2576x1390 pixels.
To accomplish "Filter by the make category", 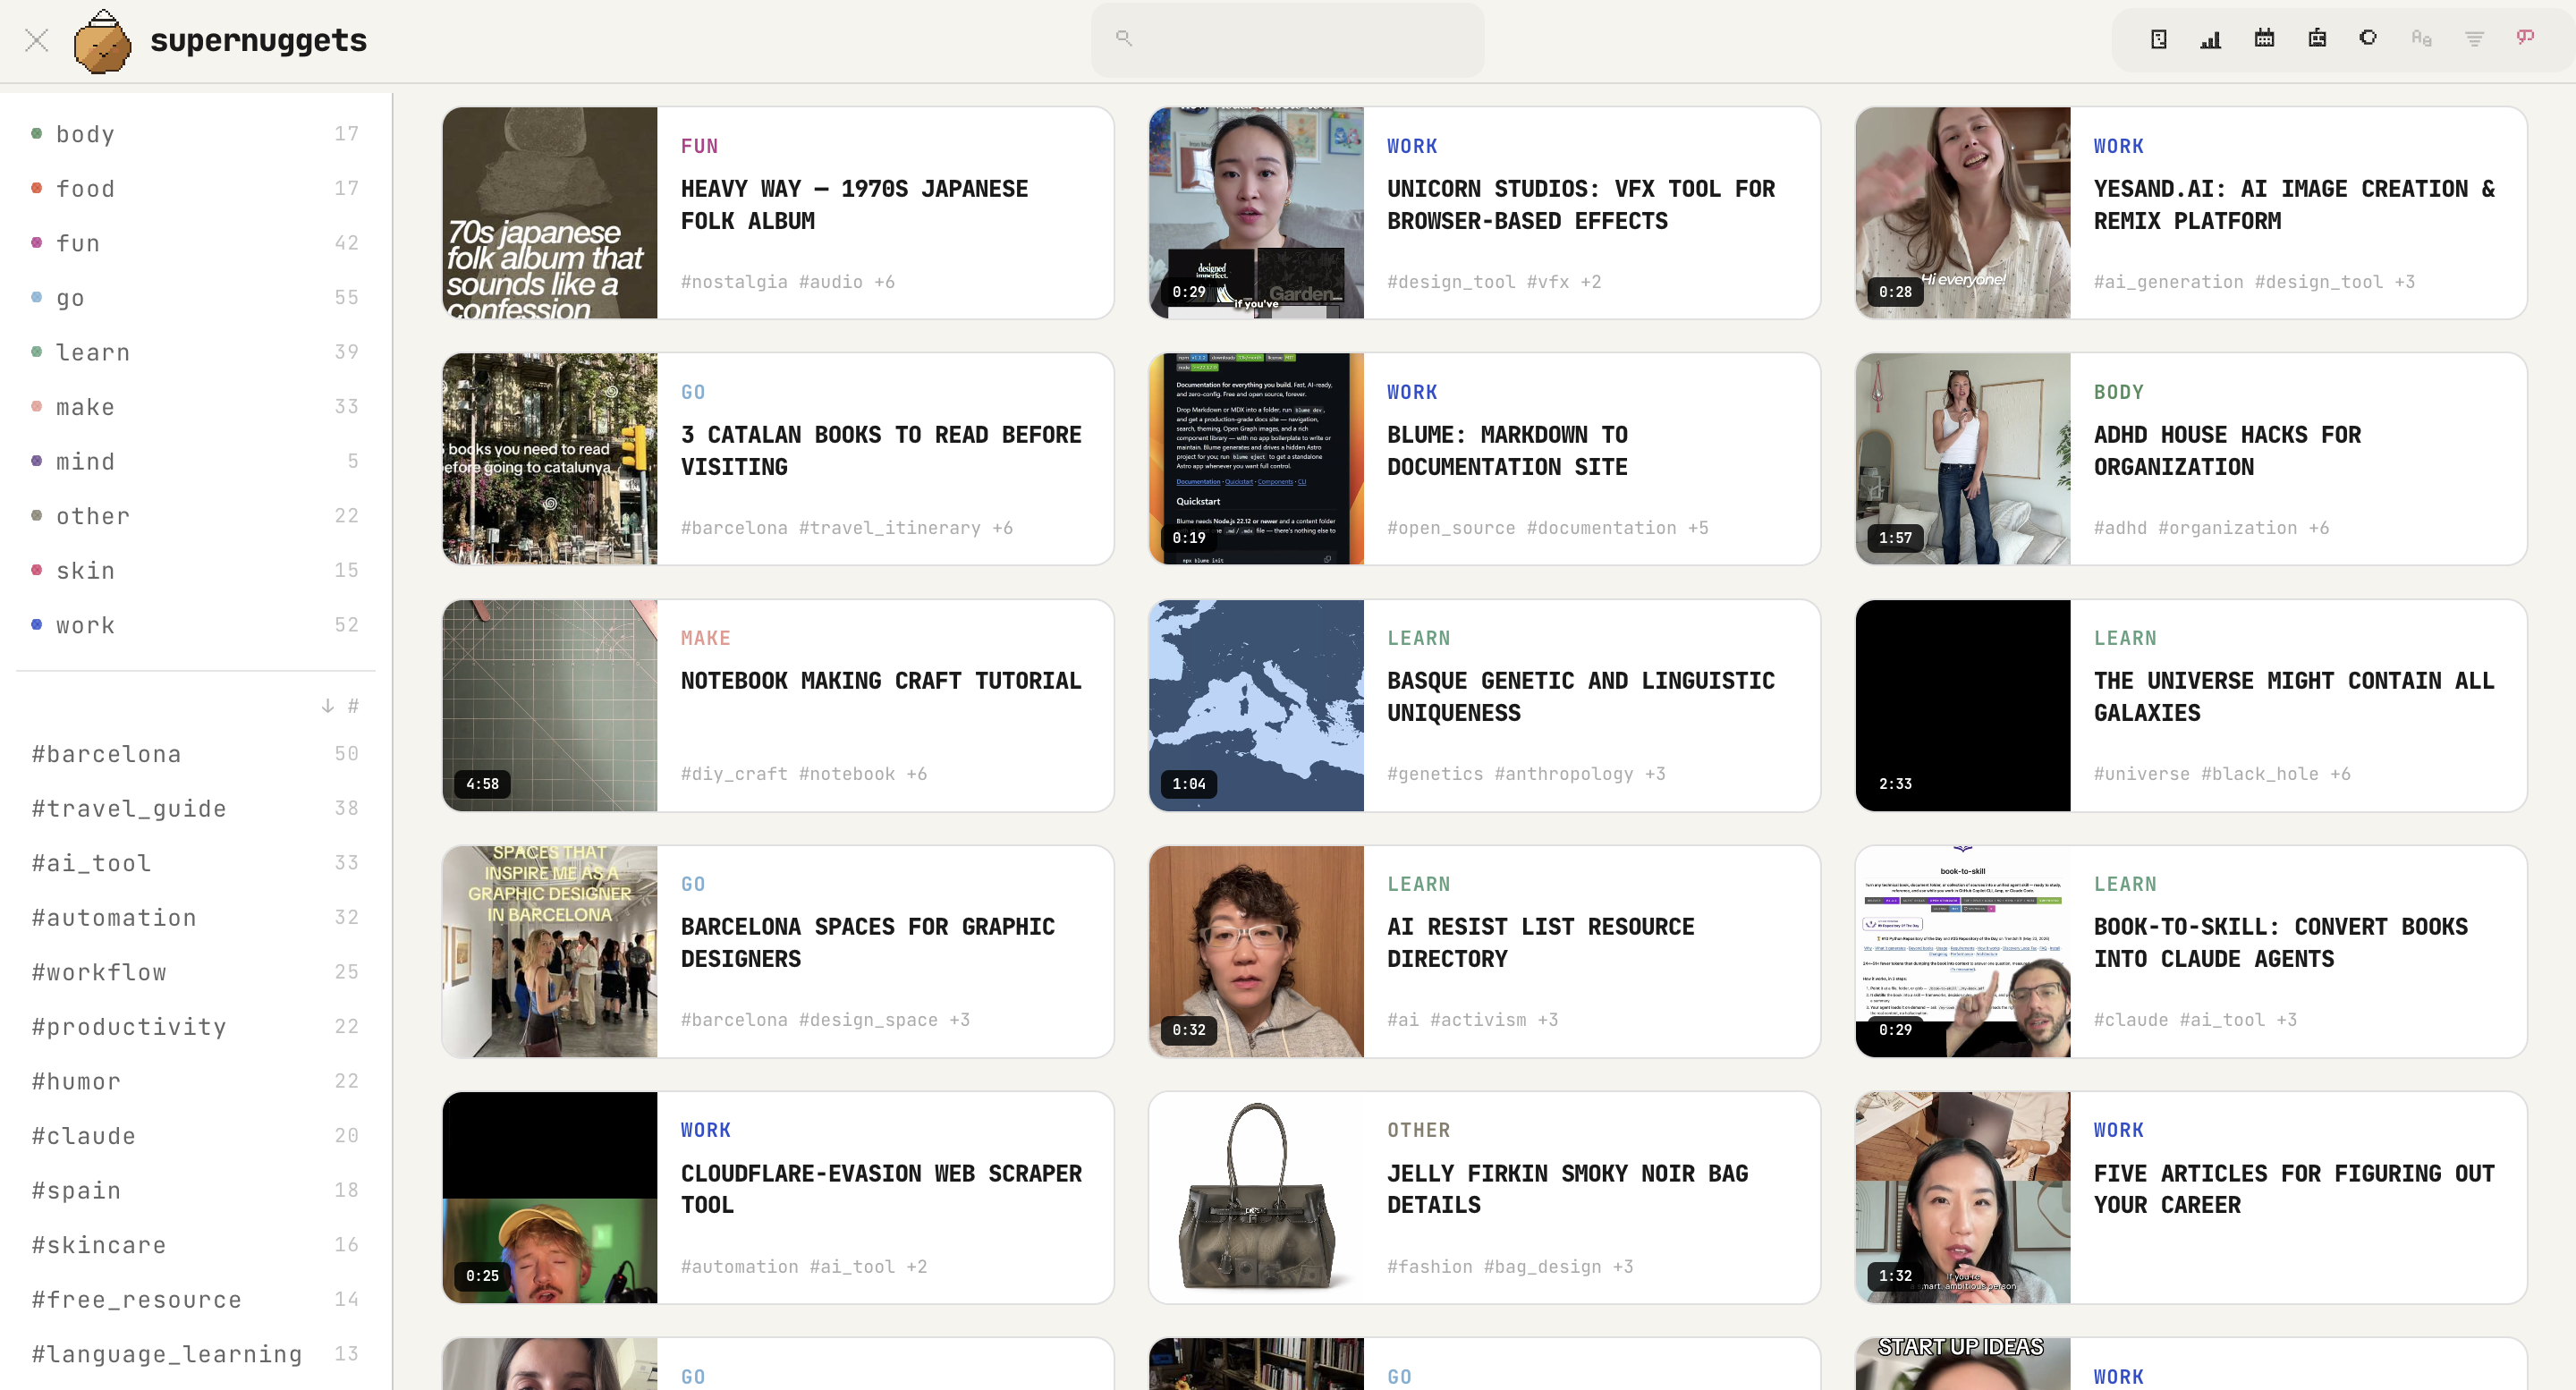I will [195, 406].
